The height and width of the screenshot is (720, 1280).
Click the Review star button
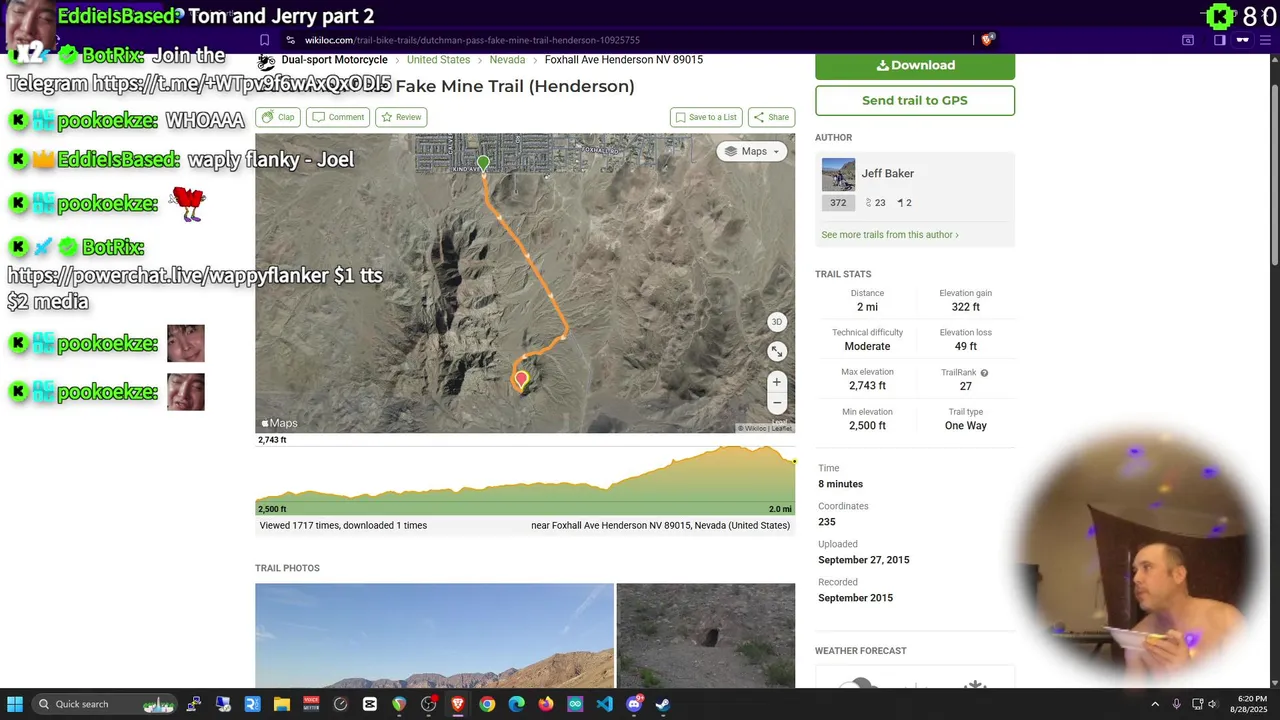[402, 117]
